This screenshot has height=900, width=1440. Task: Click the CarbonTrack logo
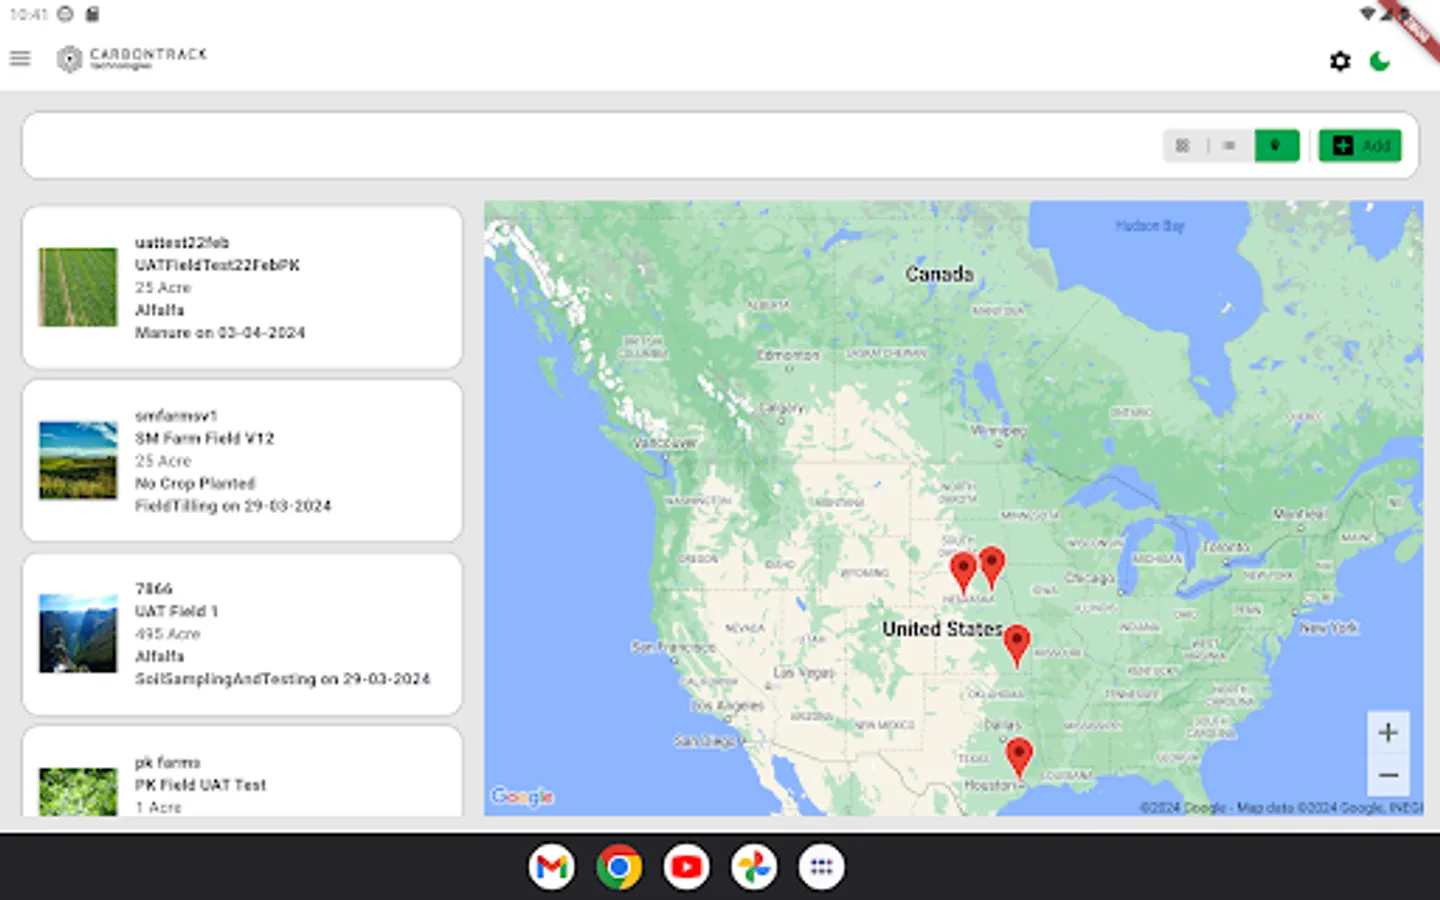[x=132, y=59]
